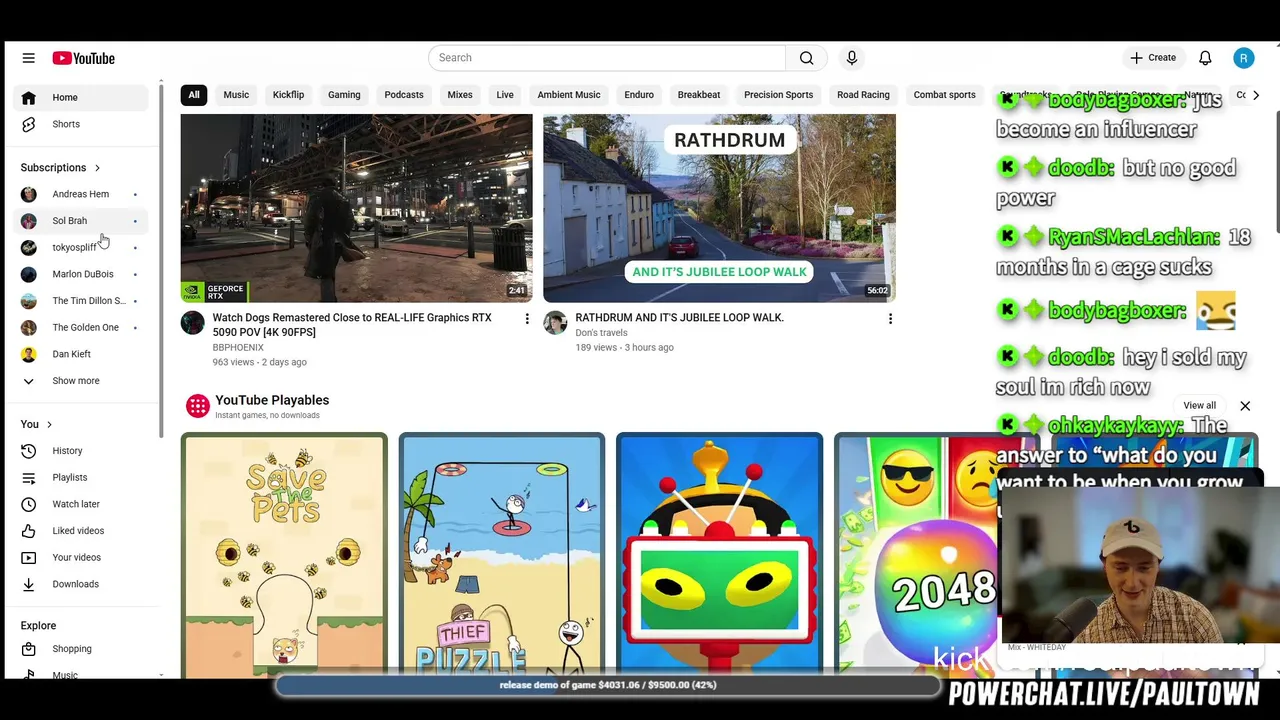Select the Podcasts filter chip
Viewport: 1280px width, 720px height.
click(404, 95)
